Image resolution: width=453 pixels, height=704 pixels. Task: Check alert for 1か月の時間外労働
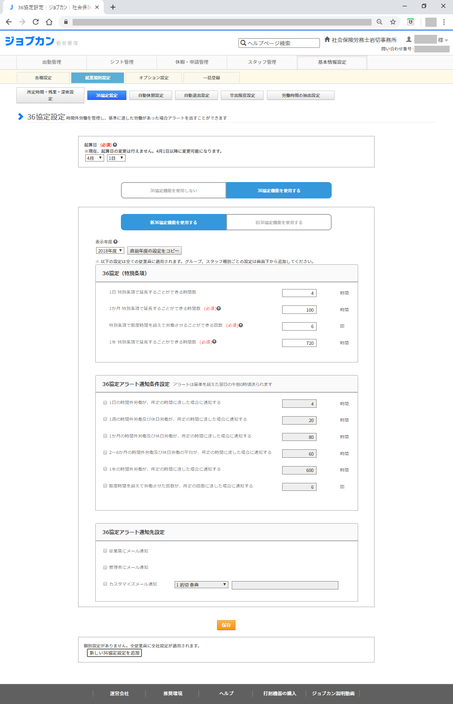coord(105,436)
